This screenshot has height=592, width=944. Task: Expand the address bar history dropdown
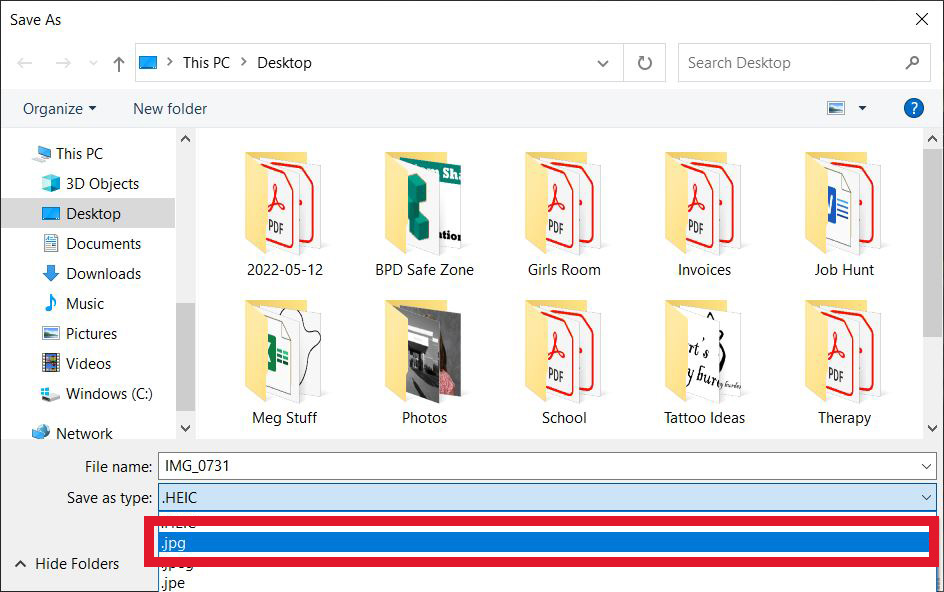coord(603,62)
